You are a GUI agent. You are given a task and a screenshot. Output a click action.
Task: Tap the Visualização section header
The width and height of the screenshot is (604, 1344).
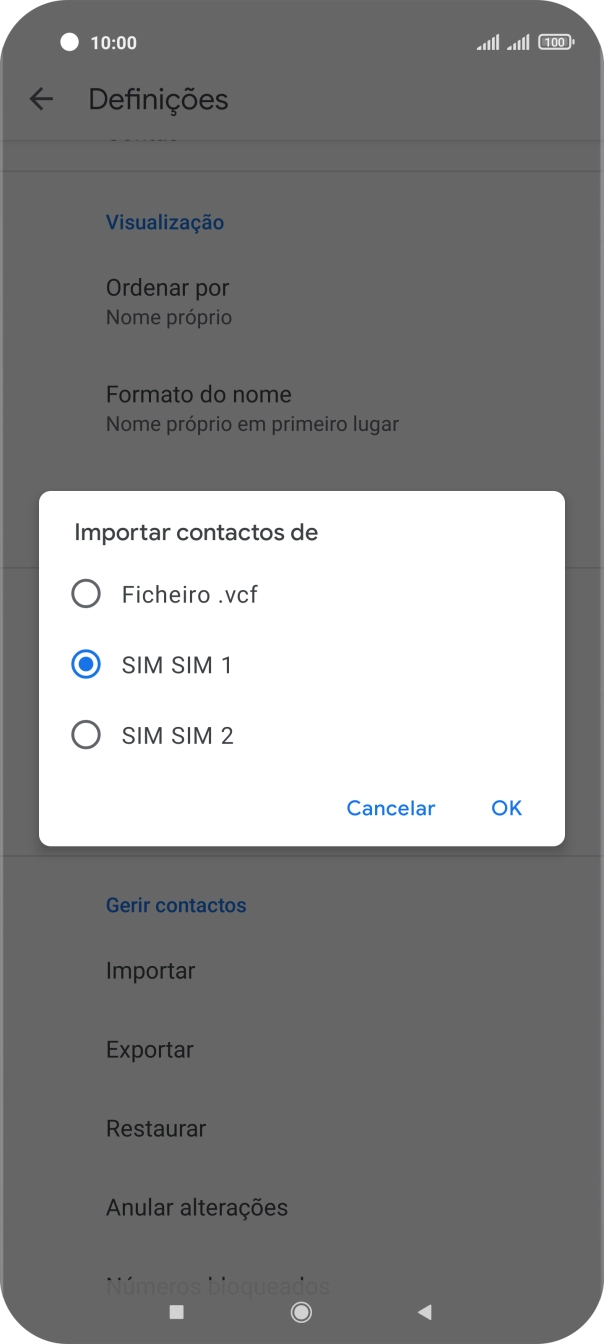[x=164, y=222]
